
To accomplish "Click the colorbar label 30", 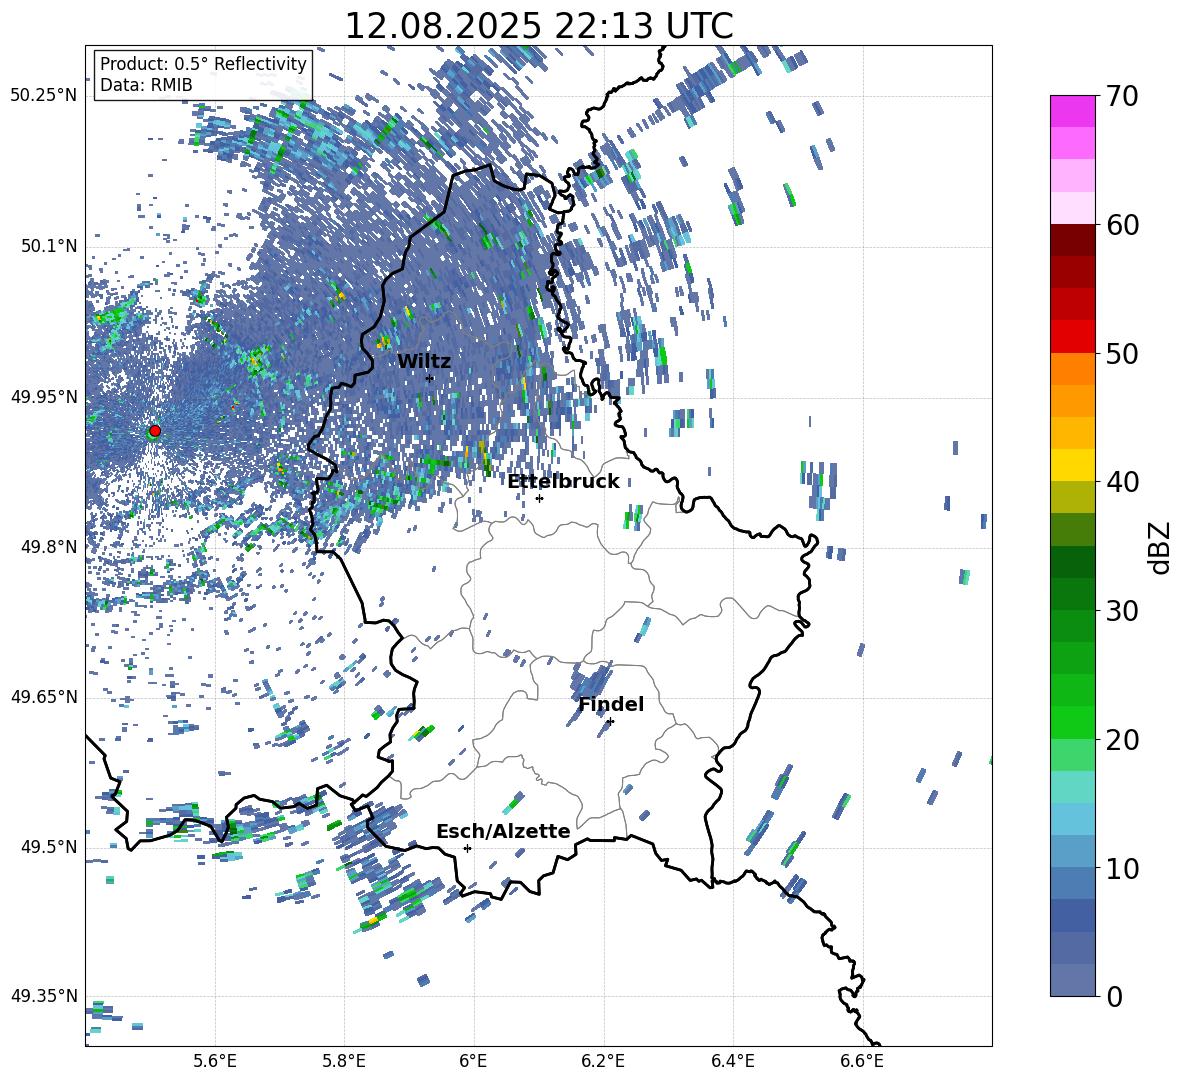I will click(x=1122, y=611).
